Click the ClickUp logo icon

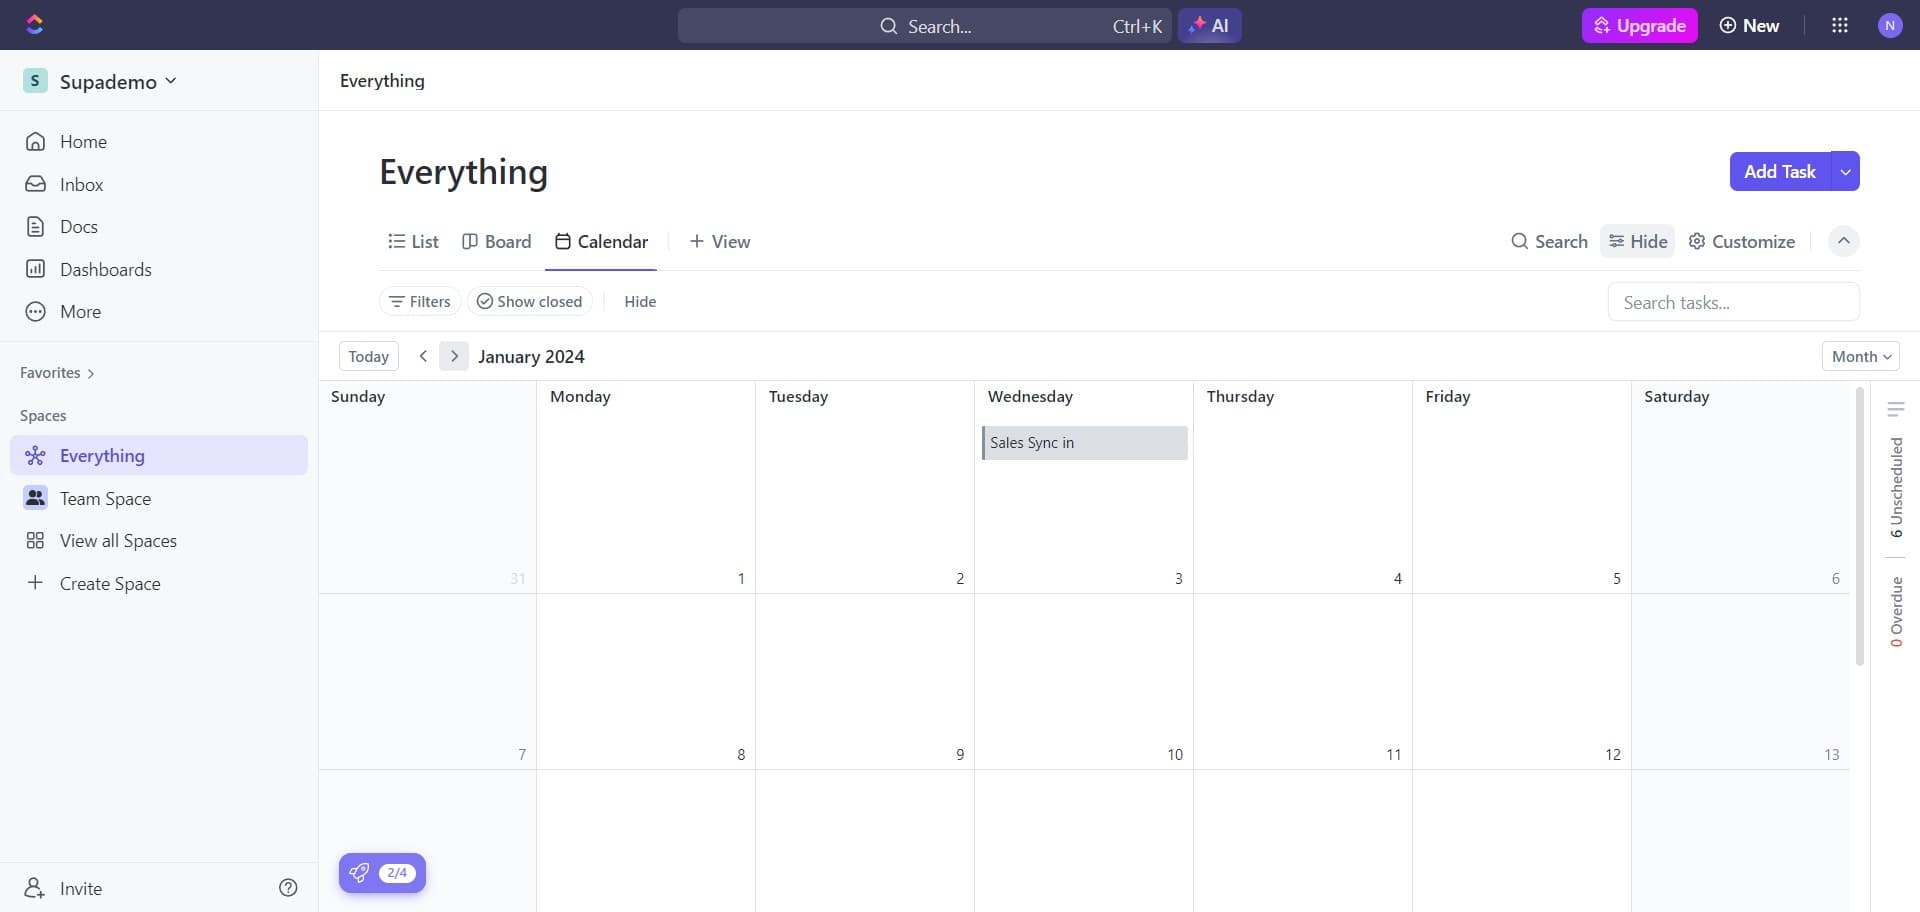pos(35,25)
